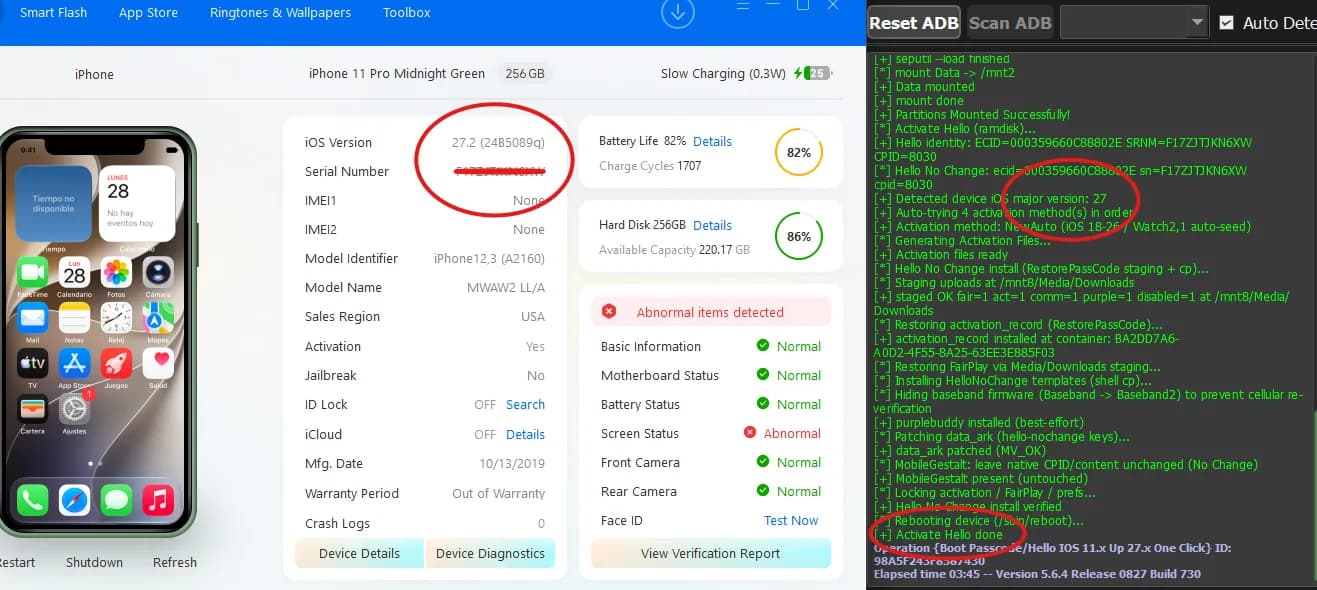The width and height of the screenshot is (1317, 590).
Task: Click the Photos app icon on the iPhone preview
Action: [x=116, y=271]
